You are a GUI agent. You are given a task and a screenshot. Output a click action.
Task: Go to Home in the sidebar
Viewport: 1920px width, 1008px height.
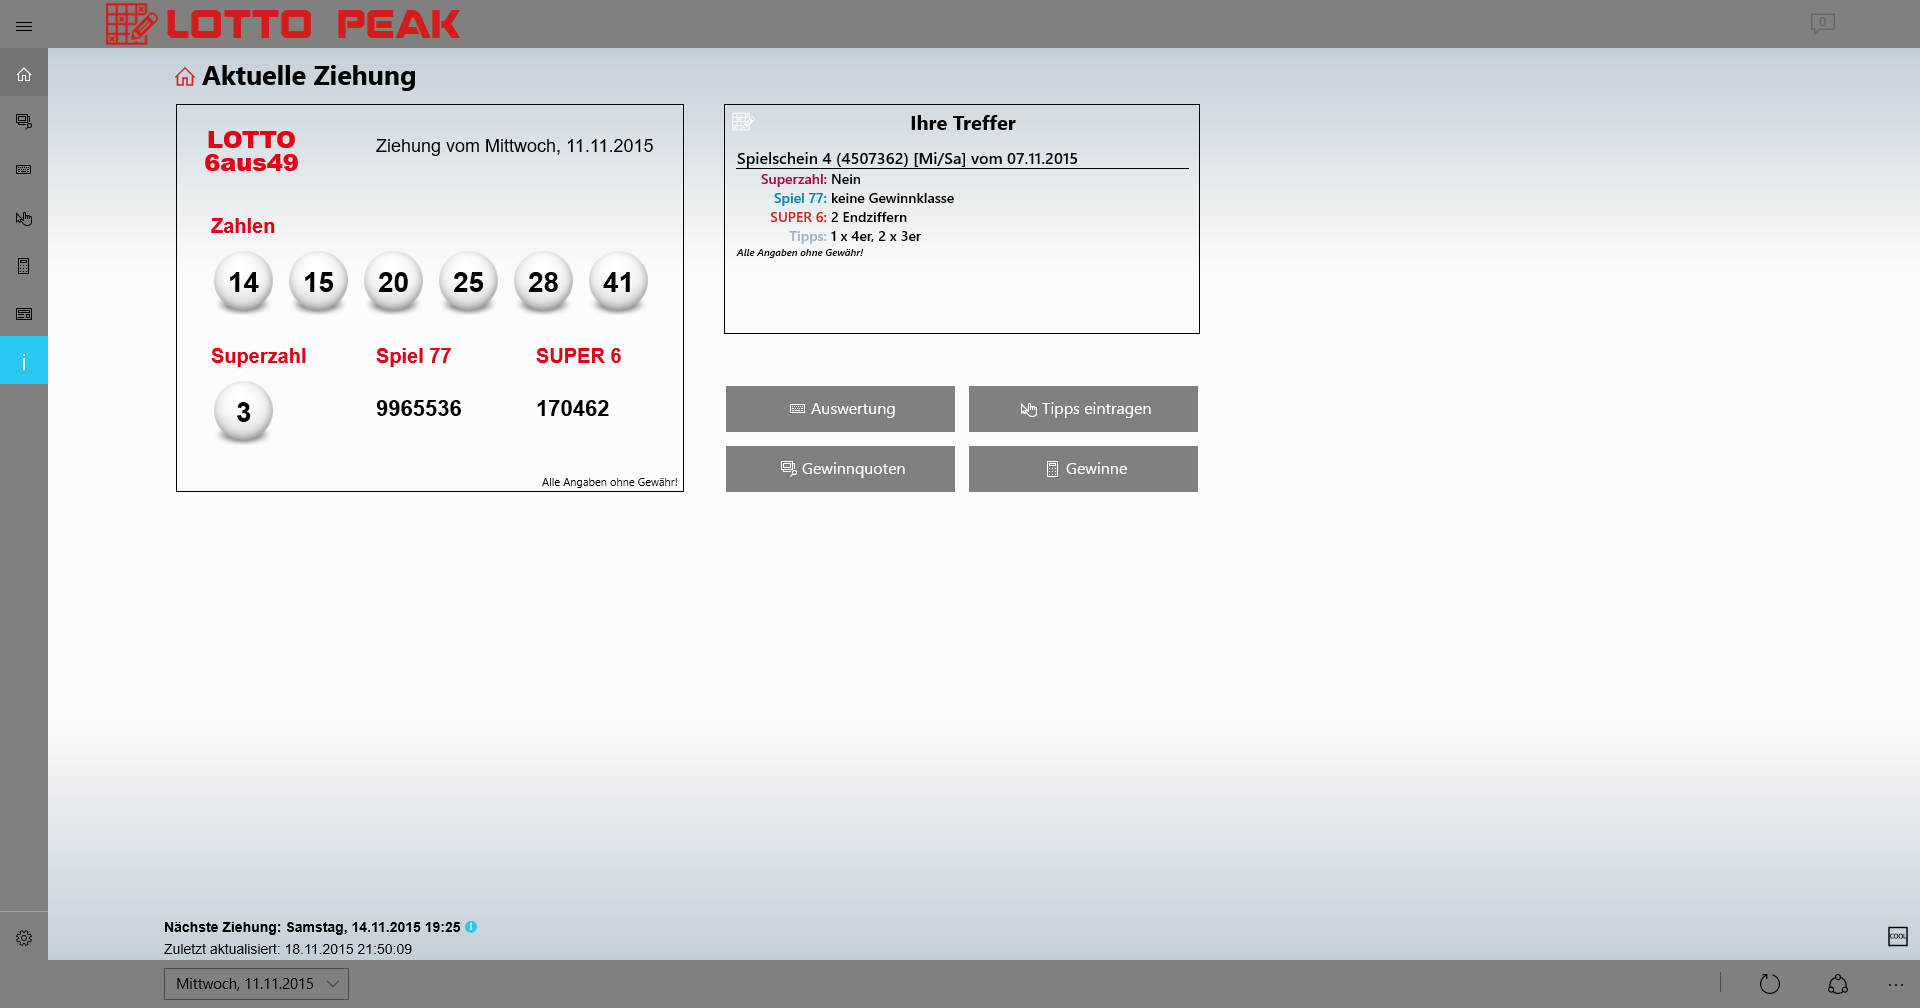point(24,74)
